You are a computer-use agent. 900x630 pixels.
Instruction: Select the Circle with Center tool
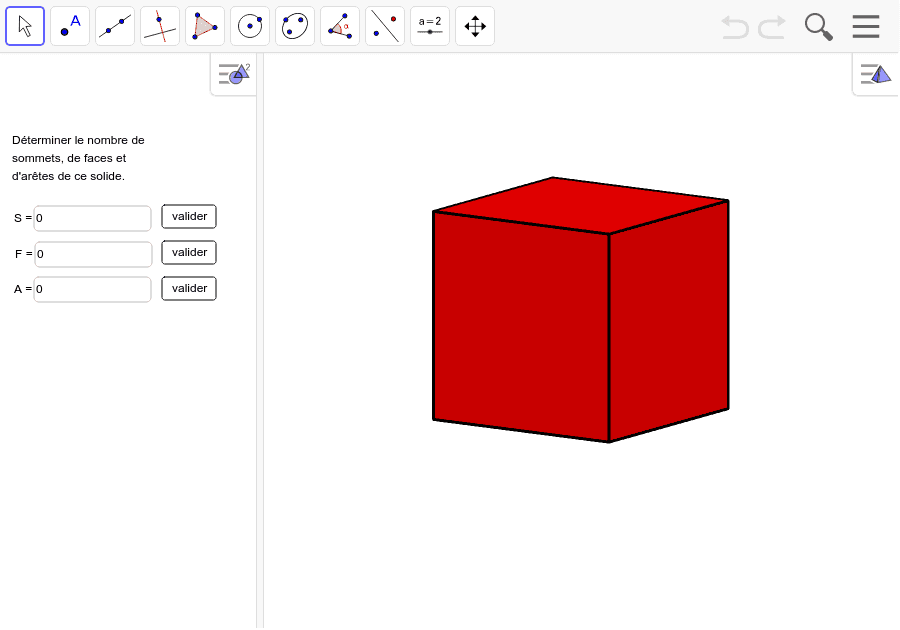point(249,25)
